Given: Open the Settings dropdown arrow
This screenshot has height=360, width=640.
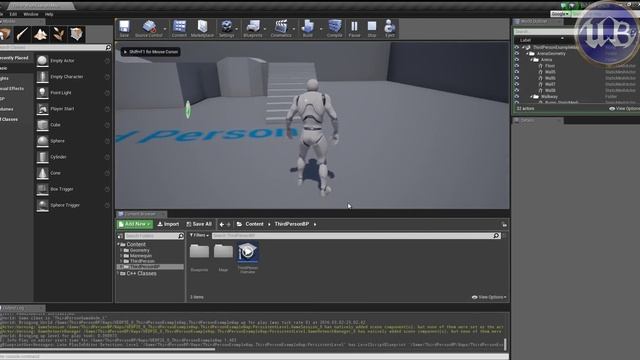Looking at the screenshot, I should (x=237, y=29).
